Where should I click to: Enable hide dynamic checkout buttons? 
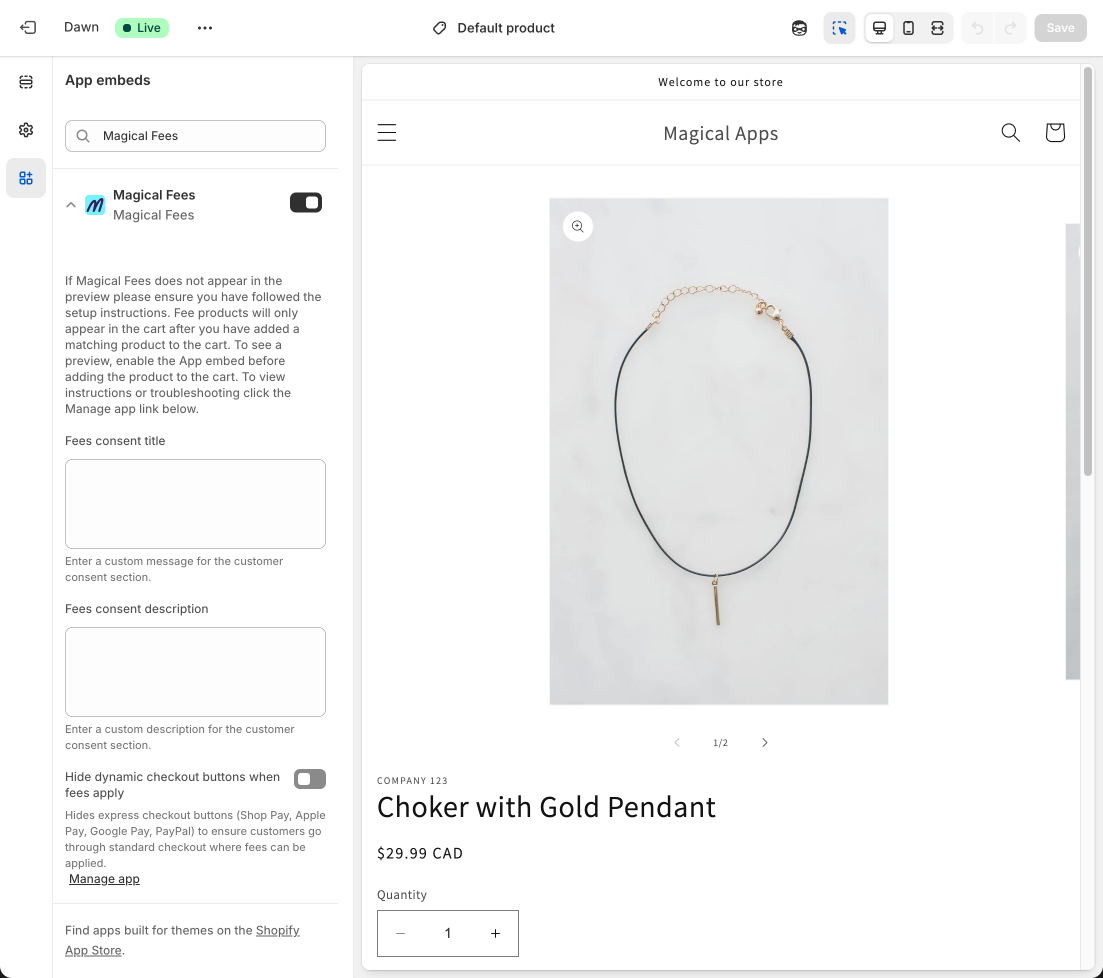310,779
